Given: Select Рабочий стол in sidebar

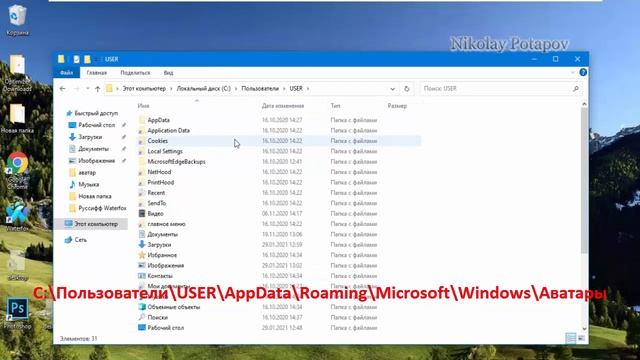Looking at the screenshot, I should (x=97, y=125).
